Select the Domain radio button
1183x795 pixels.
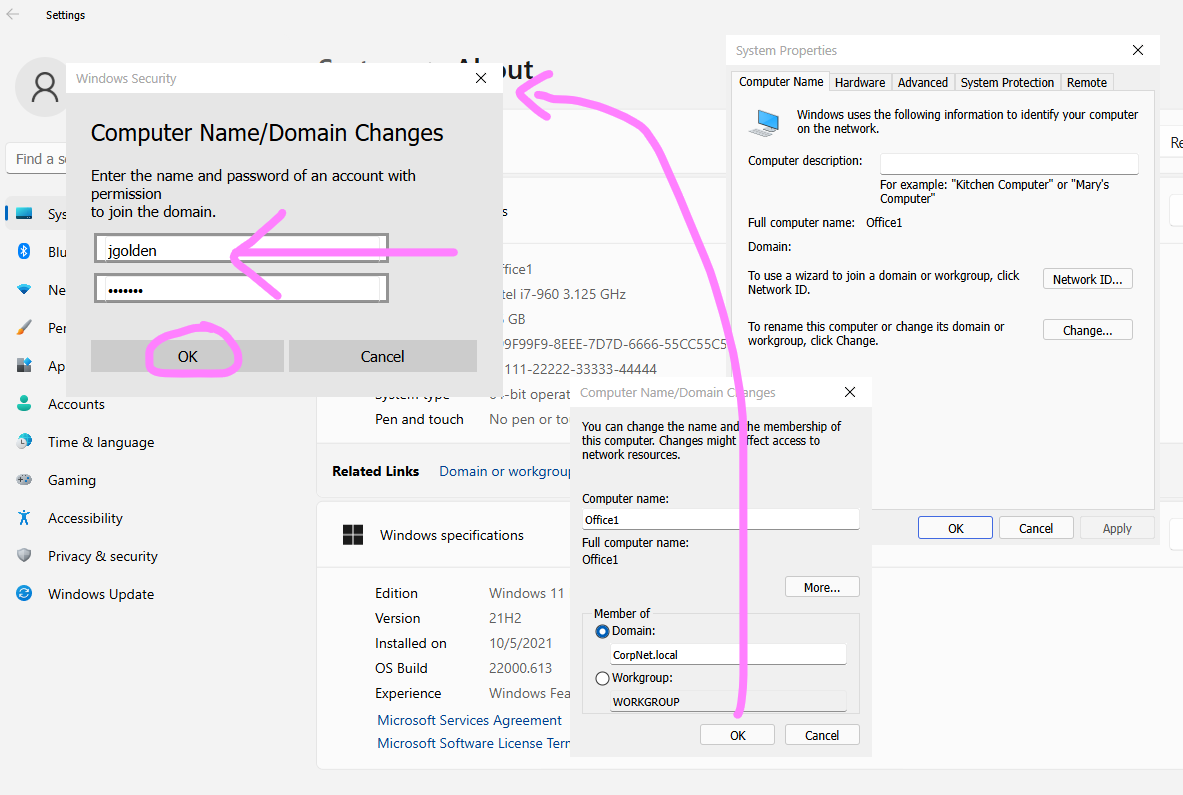point(602,631)
